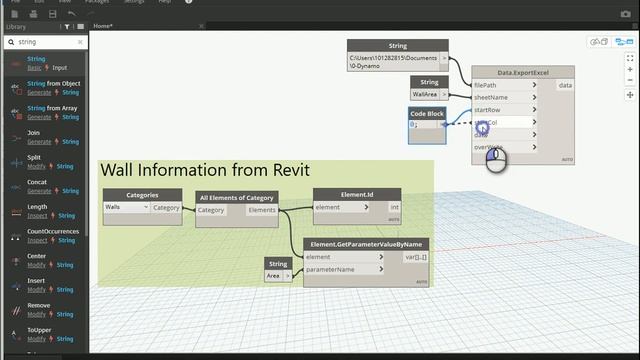Expand the chevron beside the overWrite port
The image size is (640, 360).
[x=534, y=147]
